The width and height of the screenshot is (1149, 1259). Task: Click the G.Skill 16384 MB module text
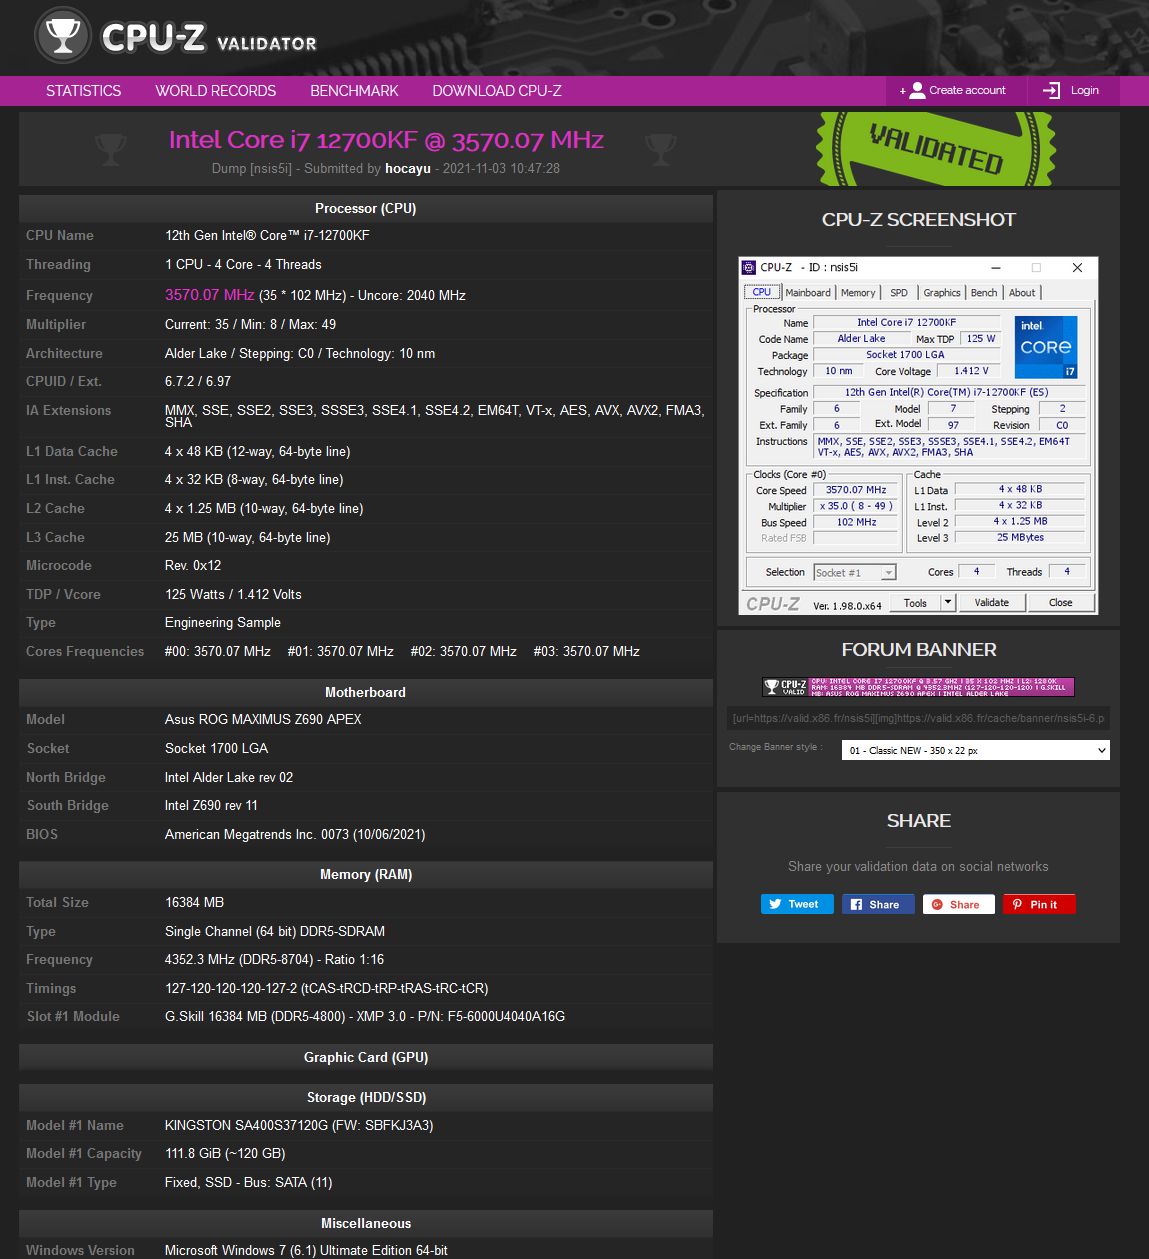[365, 1016]
